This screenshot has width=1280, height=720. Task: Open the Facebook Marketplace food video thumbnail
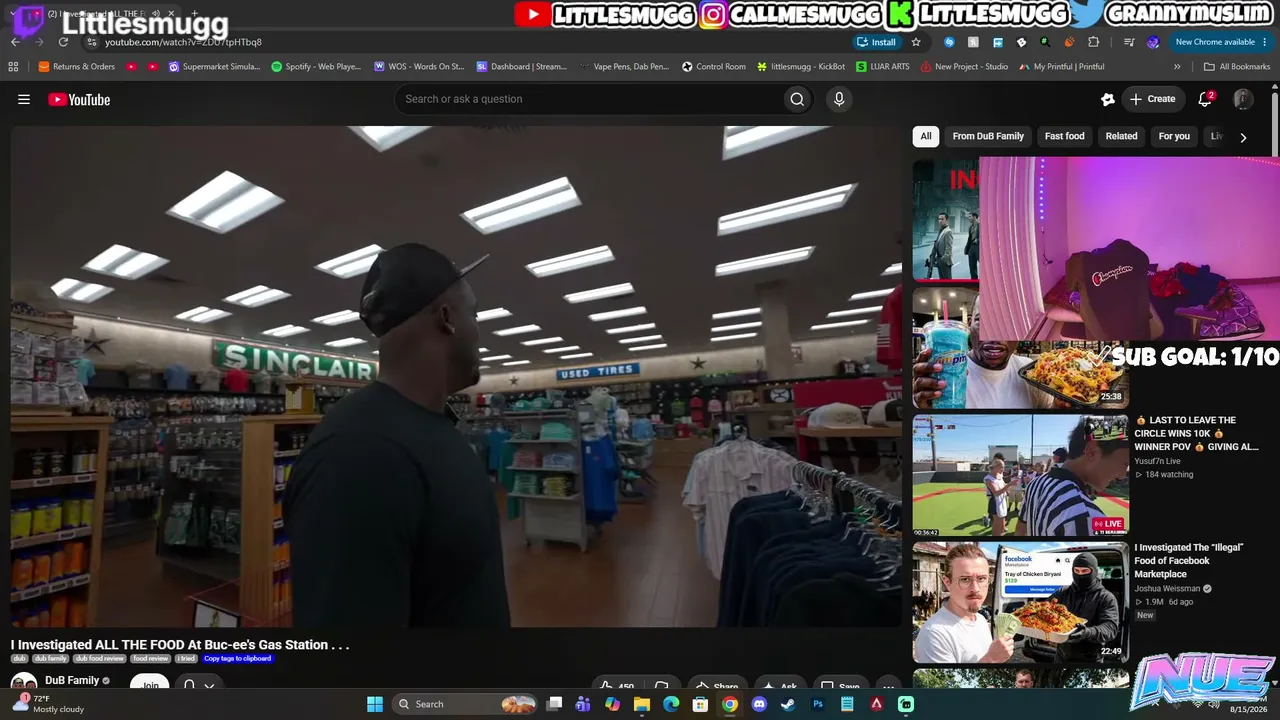1021,602
